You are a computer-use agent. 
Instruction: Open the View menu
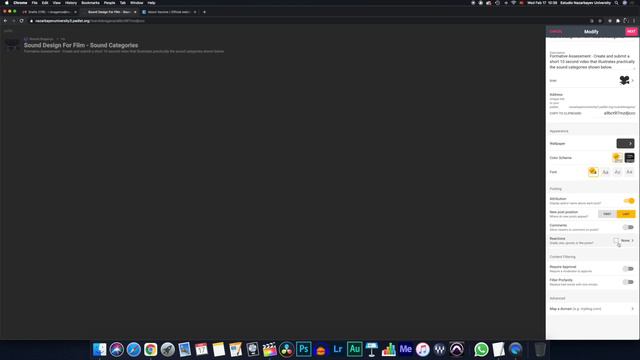tap(57, 3)
